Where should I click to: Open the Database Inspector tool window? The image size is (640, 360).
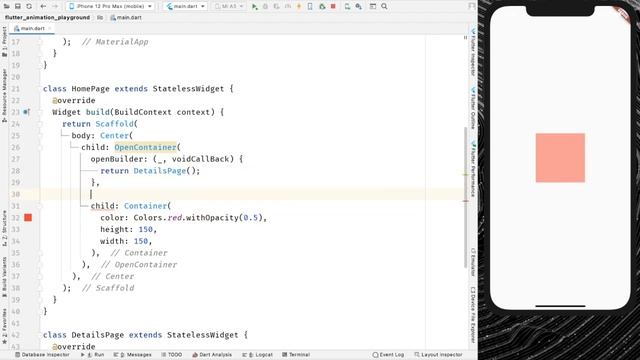[x=42, y=355]
